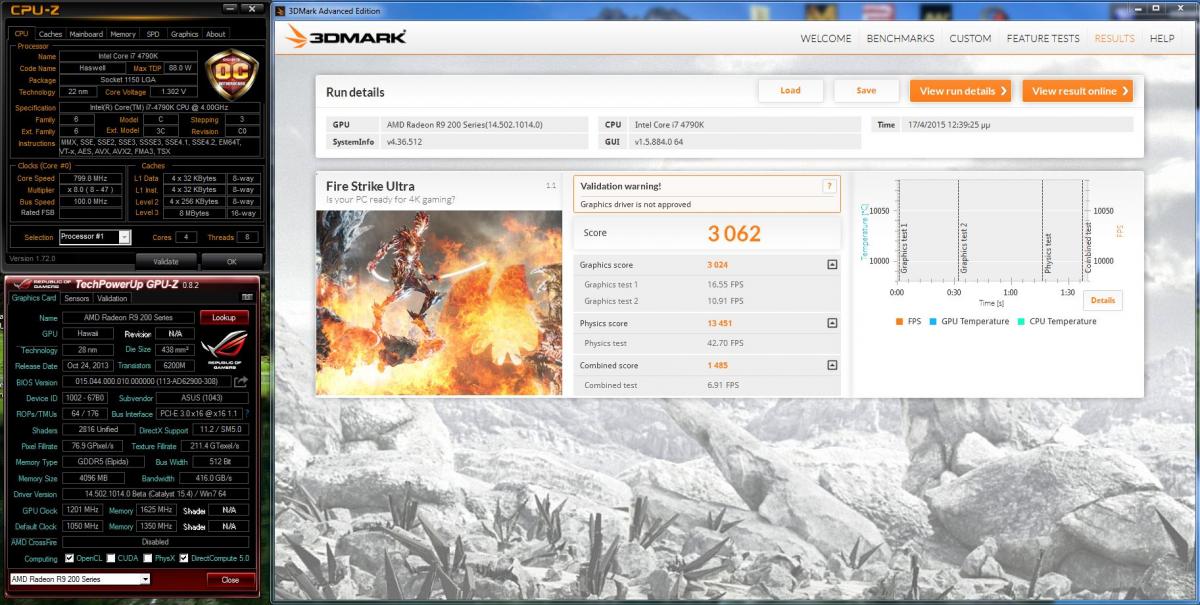Viewport: 1200px width, 605px height.
Task: Click the GPU-Z bus interface question mark
Action: [247, 413]
